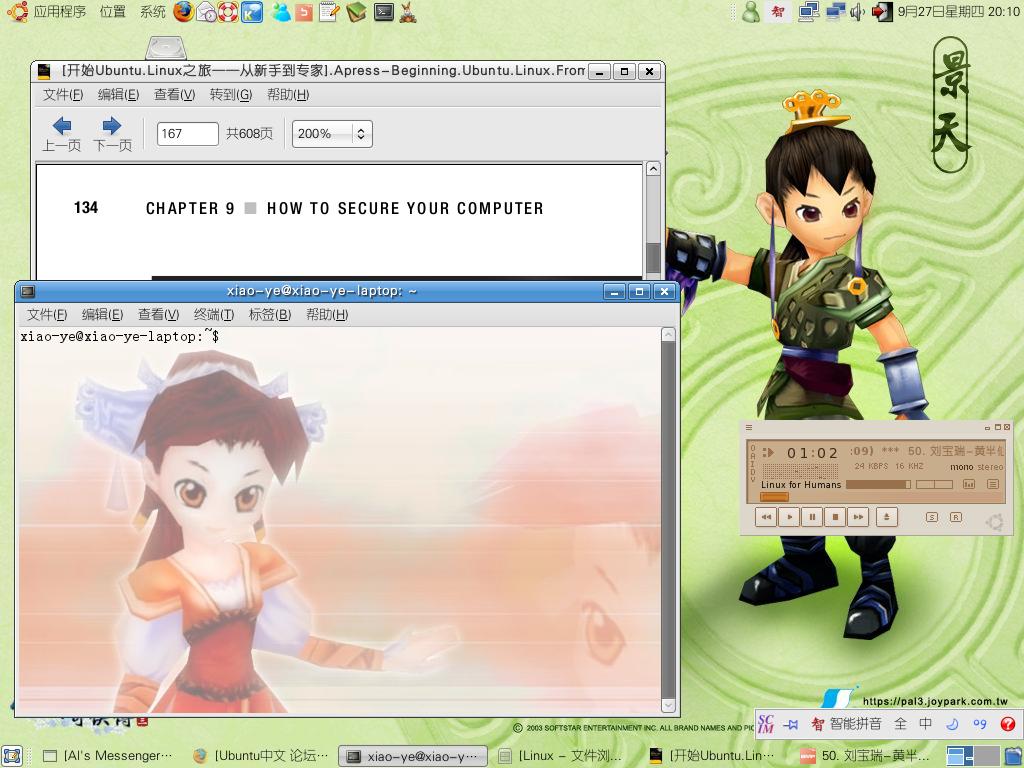Click the red 智 input method tray icon
The width and height of the screenshot is (1024, 768).
click(x=778, y=12)
